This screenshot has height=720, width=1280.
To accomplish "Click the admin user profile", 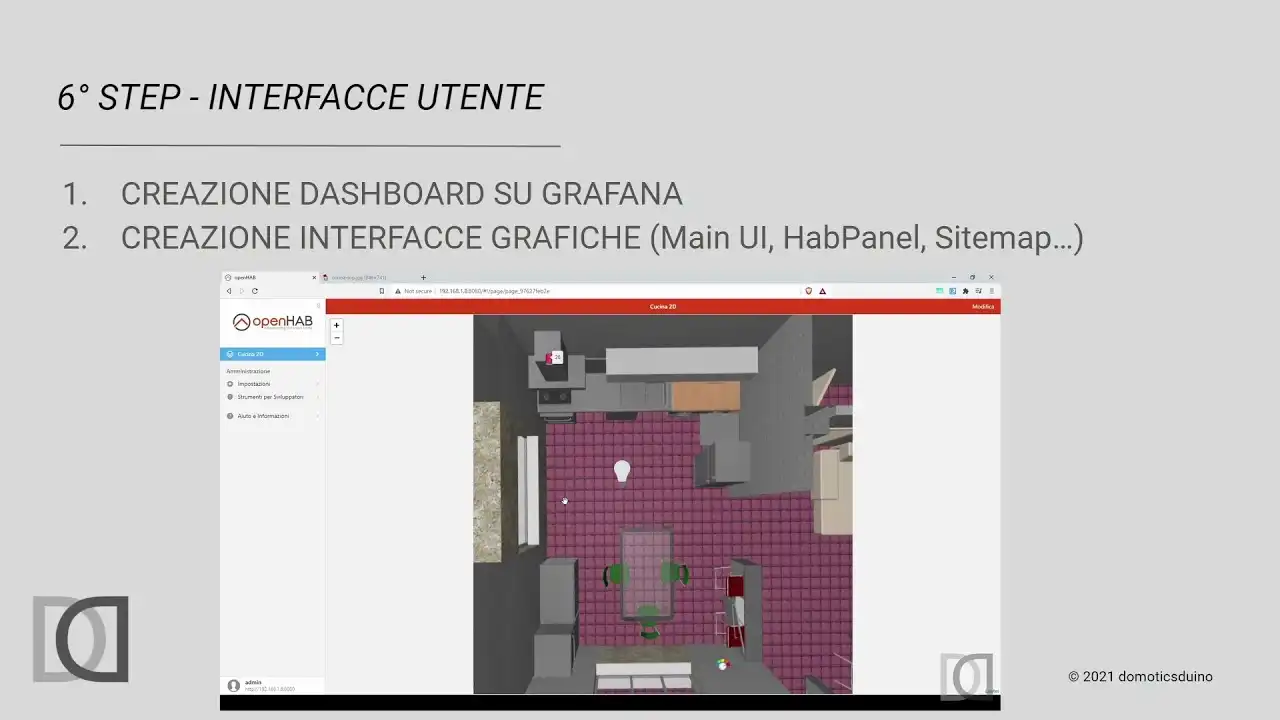I will coord(255,685).
